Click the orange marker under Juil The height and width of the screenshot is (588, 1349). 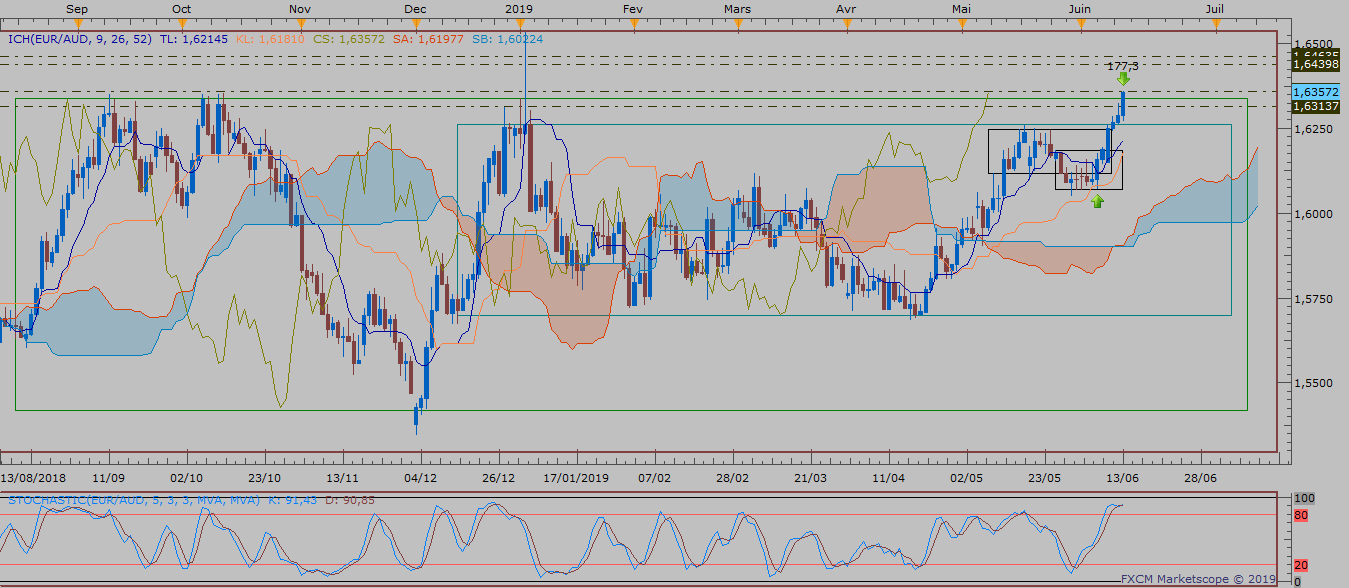pos(1216,22)
